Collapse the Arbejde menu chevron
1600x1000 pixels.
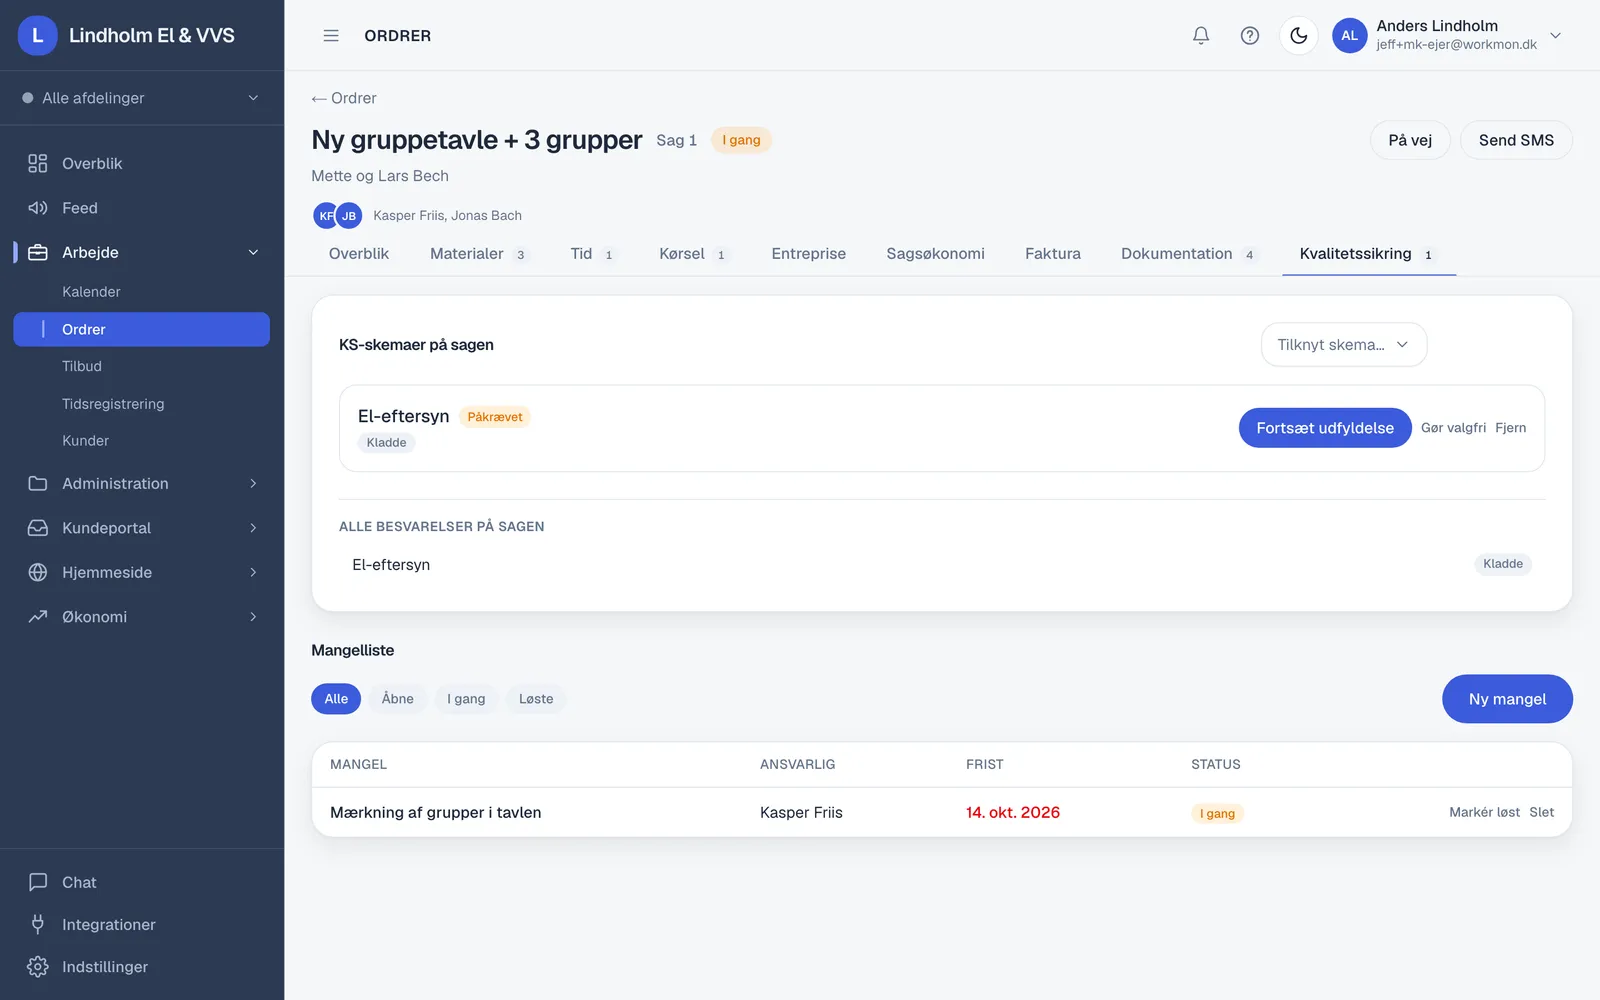[253, 252]
